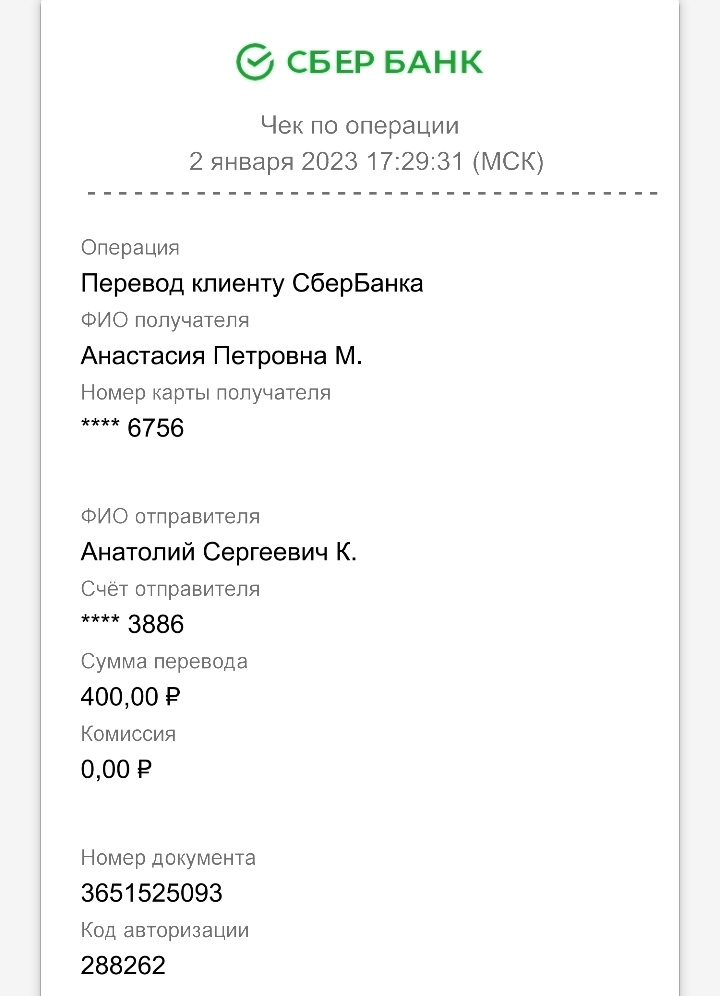This screenshot has width=720, height=996.
Task: Select the 'ФИО получателя' label
Action: click(165, 320)
